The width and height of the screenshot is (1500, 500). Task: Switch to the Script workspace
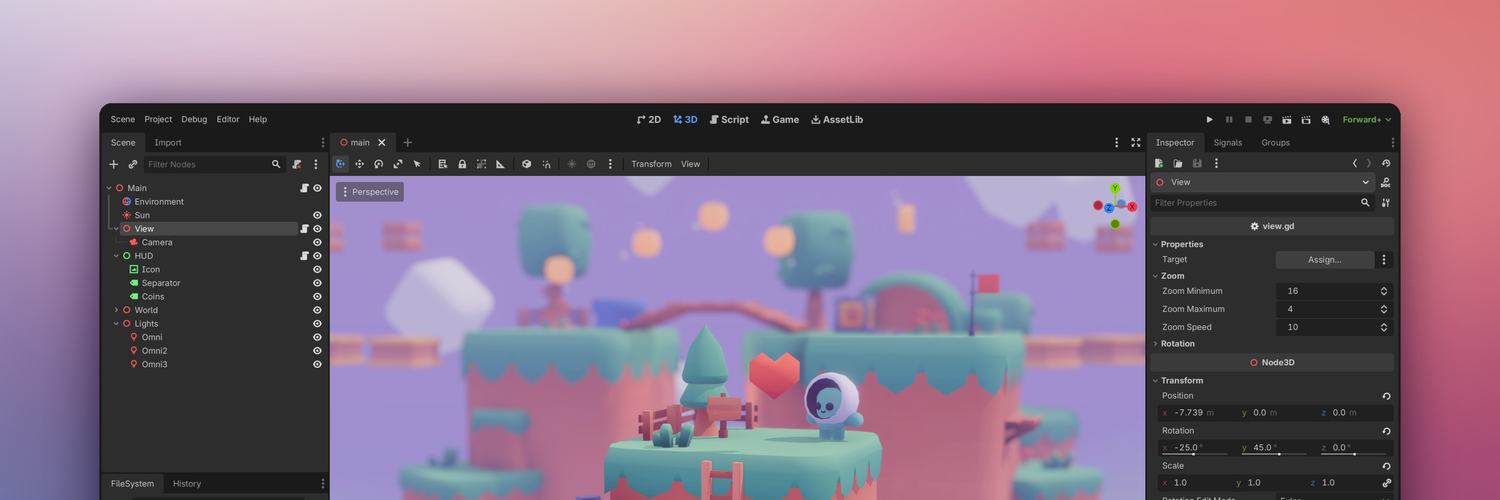(729, 119)
